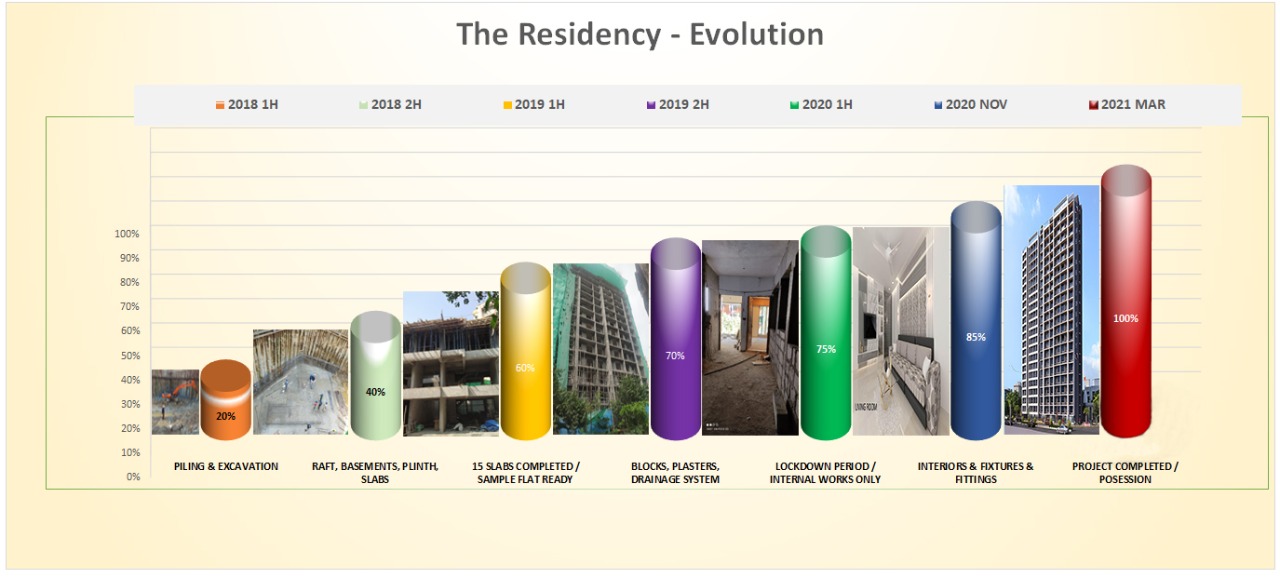Open the living room interior photo

pos(901,331)
